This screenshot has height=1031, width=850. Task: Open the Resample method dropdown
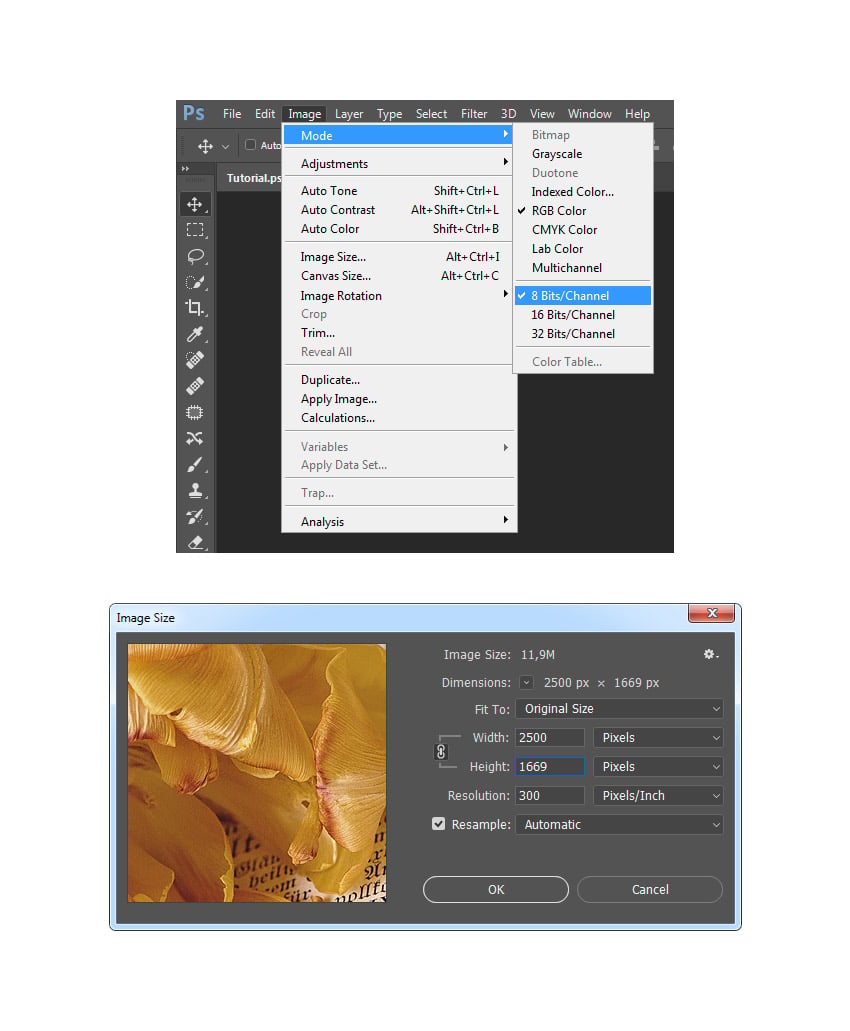pyautogui.click(x=619, y=825)
